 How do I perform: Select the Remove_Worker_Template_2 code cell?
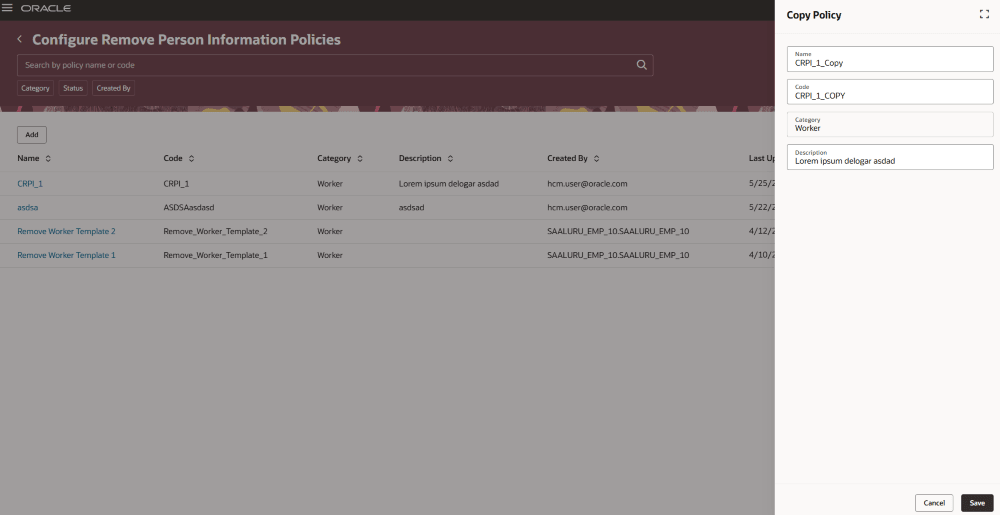tap(216, 231)
